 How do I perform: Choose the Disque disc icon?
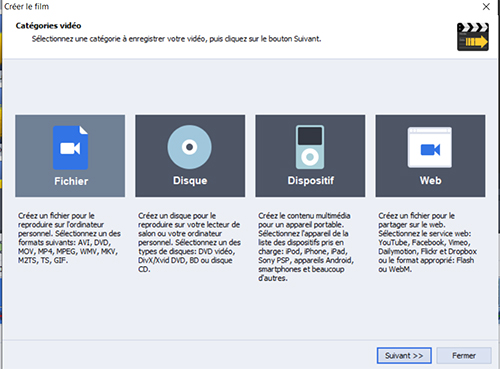click(x=189, y=147)
